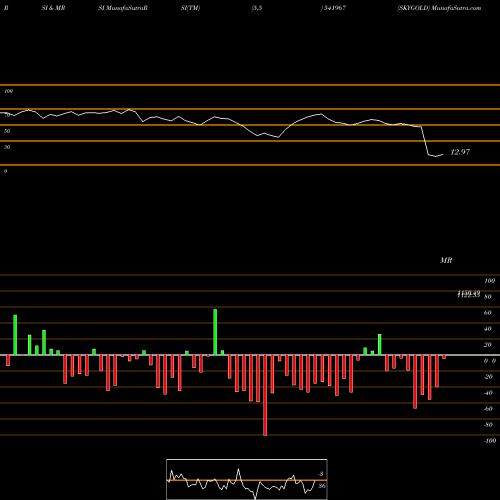Viewport: 500px width, 500px height.
Task: Click the 30 label on RSI axis
Action: 7,147
